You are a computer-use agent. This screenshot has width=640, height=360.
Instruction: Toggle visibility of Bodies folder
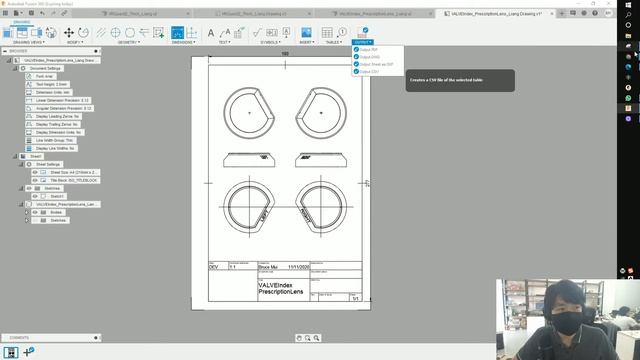point(35,212)
